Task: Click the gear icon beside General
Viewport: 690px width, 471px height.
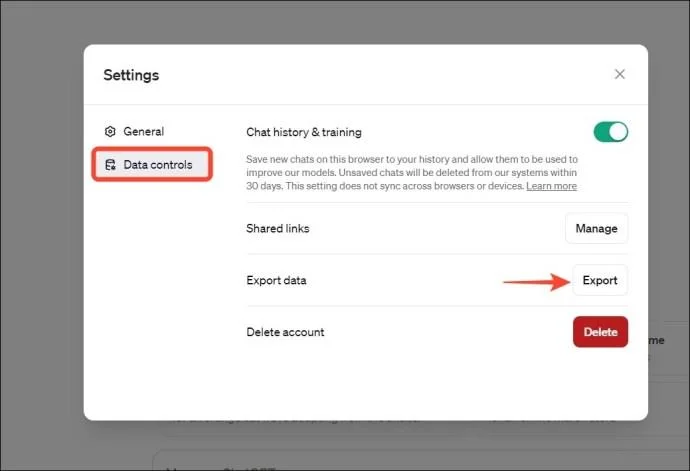Action: (110, 131)
